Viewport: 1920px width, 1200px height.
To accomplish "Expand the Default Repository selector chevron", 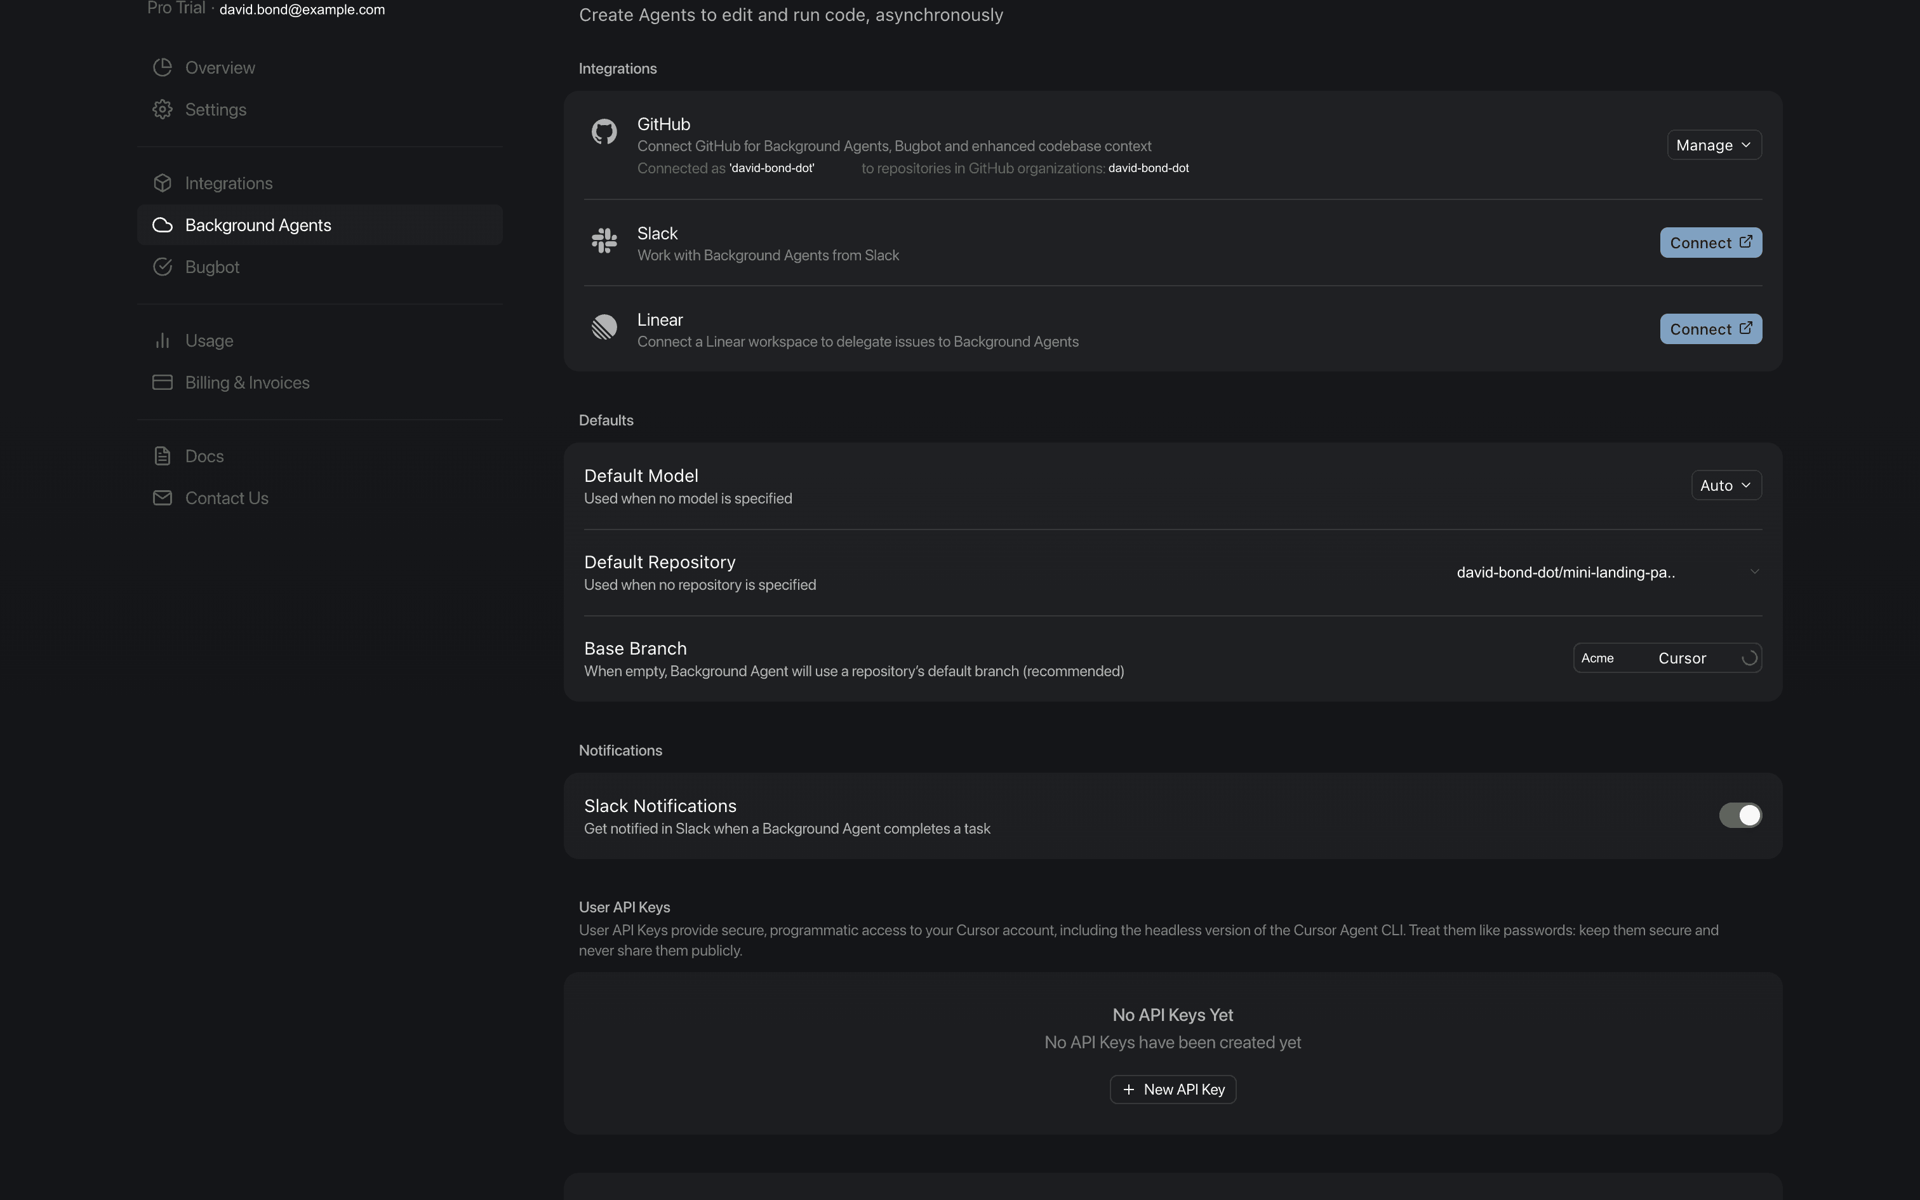I will (x=1754, y=572).
